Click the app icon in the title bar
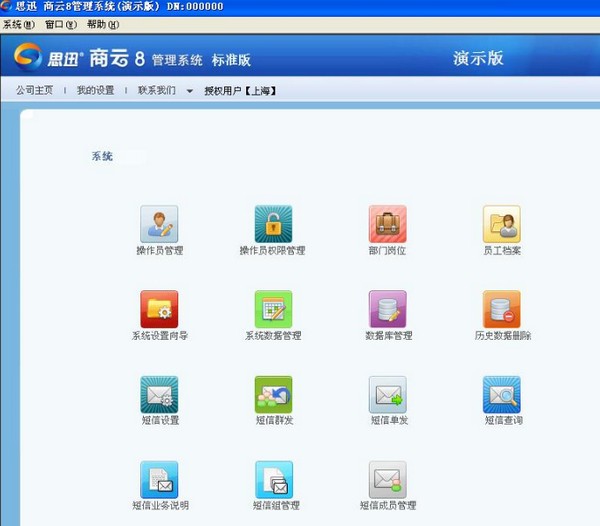 coord(6,6)
